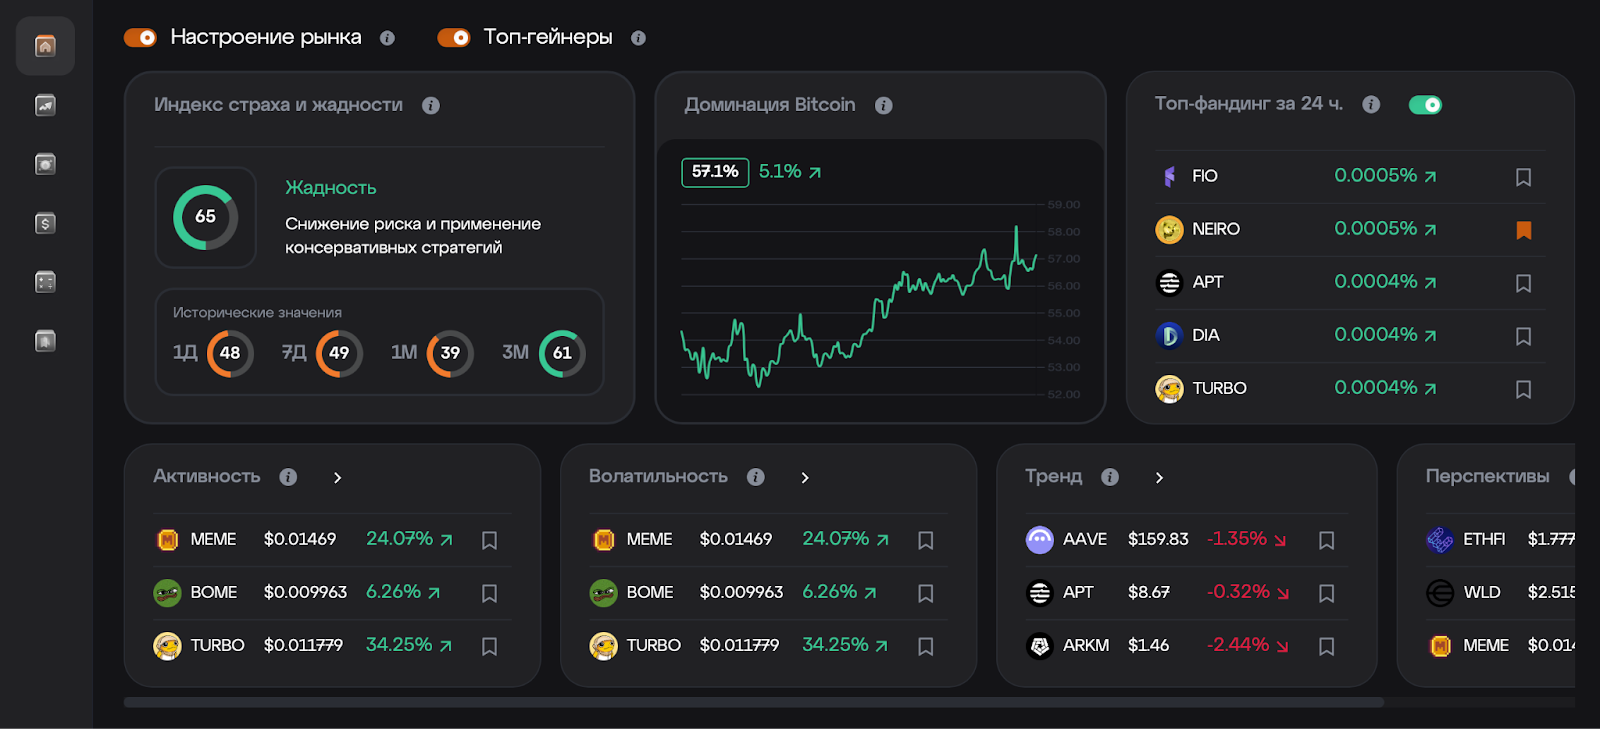Screen dimensions: 1600x729
Task: Show info for Топ-фандинг за 24 ч.
Action: [x=1371, y=104]
